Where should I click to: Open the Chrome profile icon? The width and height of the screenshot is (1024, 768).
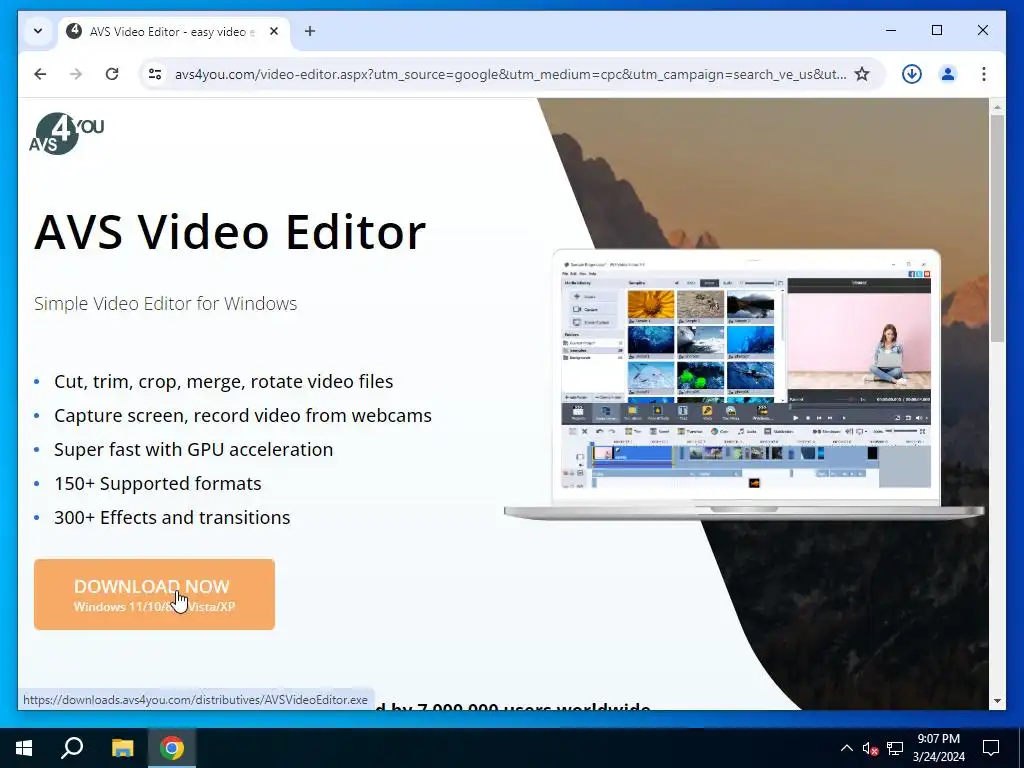click(948, 74)
